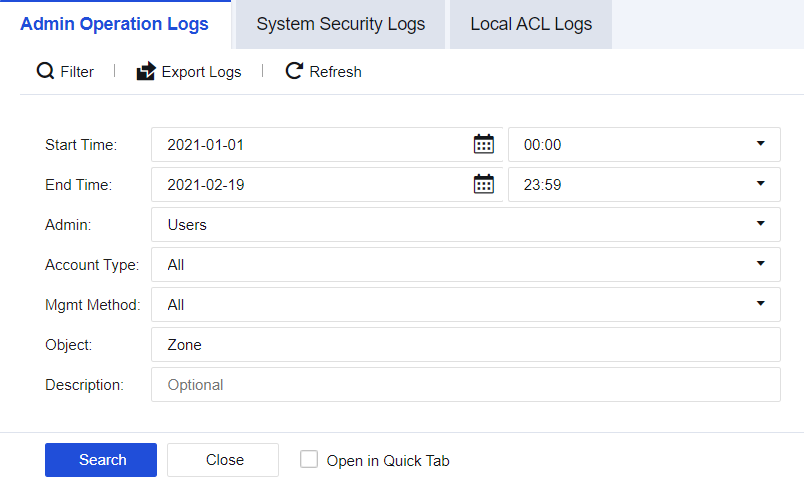Expand the Start Time hour dropdown
The width and height of the screenshot is (804, 485).
pyautogui.click(x=760, y=144)
